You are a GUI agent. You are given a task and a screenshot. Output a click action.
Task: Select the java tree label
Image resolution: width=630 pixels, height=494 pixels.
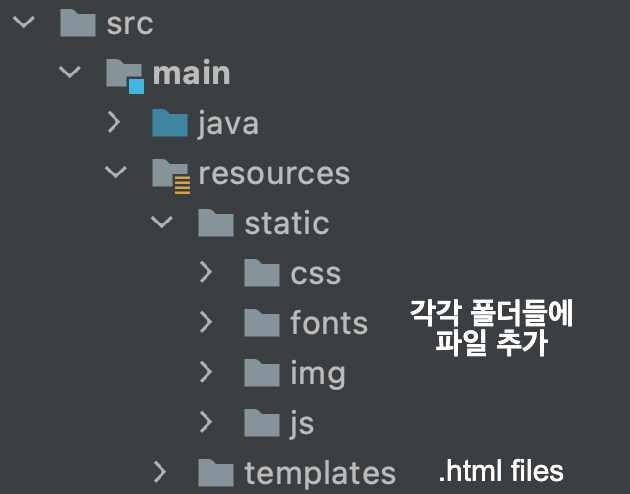(228, 123)
